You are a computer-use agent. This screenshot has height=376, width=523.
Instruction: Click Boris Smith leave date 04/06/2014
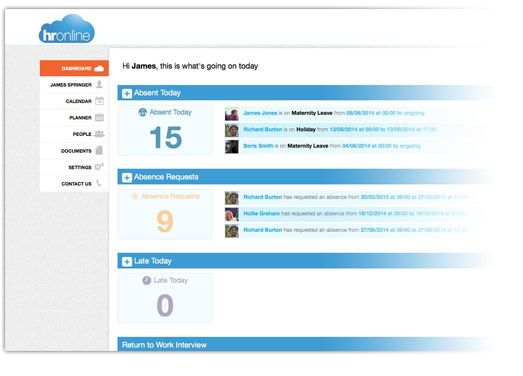pos(357,146)
